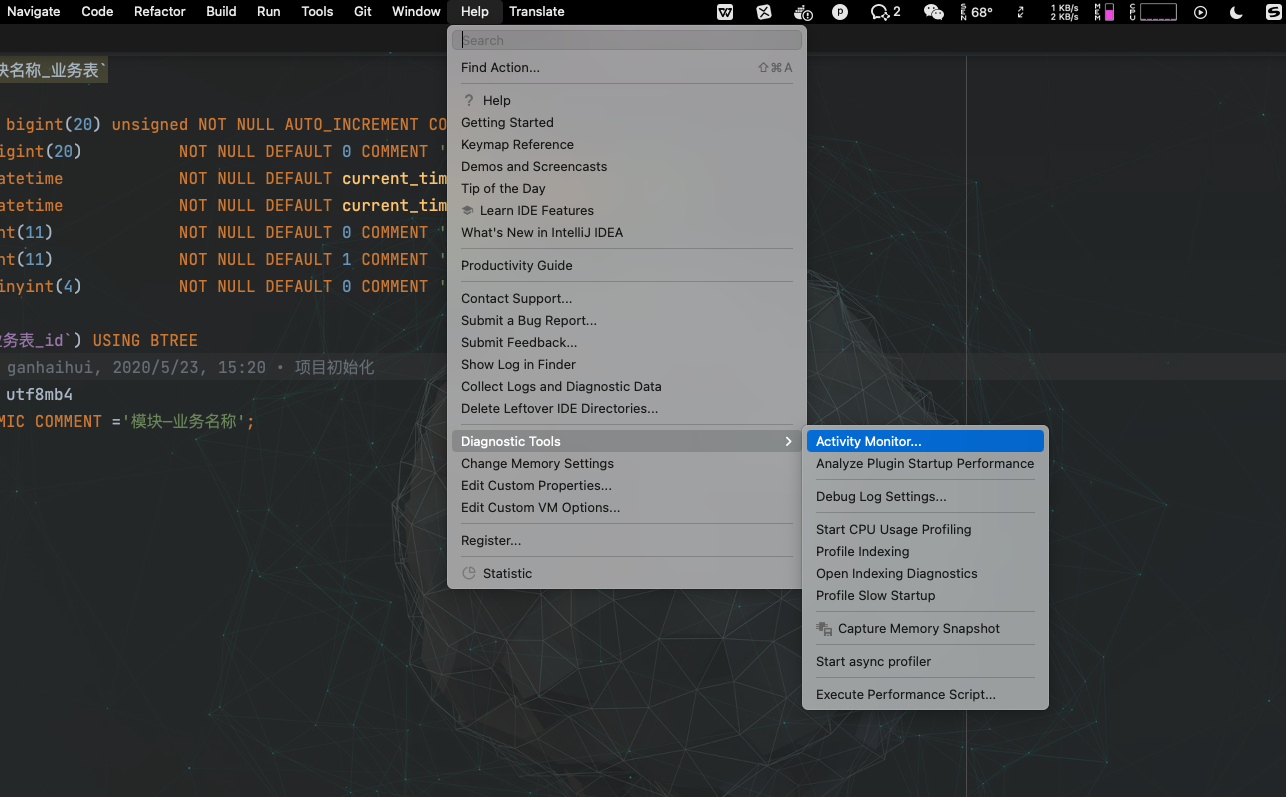Open the WPS Office menu bar icon

pos(725,12)
